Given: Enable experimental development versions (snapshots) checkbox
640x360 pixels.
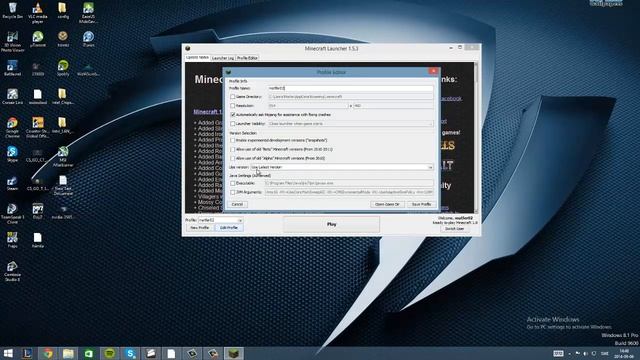Looking at the screenshot, I should coord(233,140).
